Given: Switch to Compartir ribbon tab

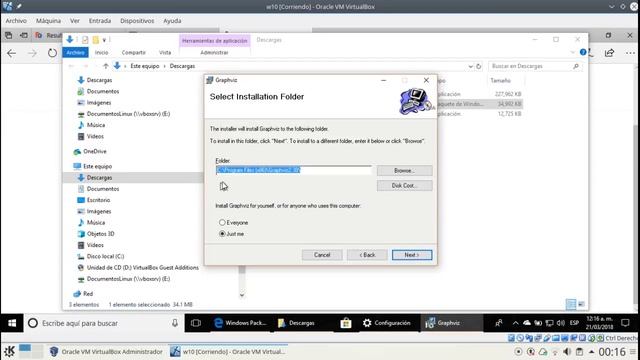Looking at the screenshot, I should point(133,52).
